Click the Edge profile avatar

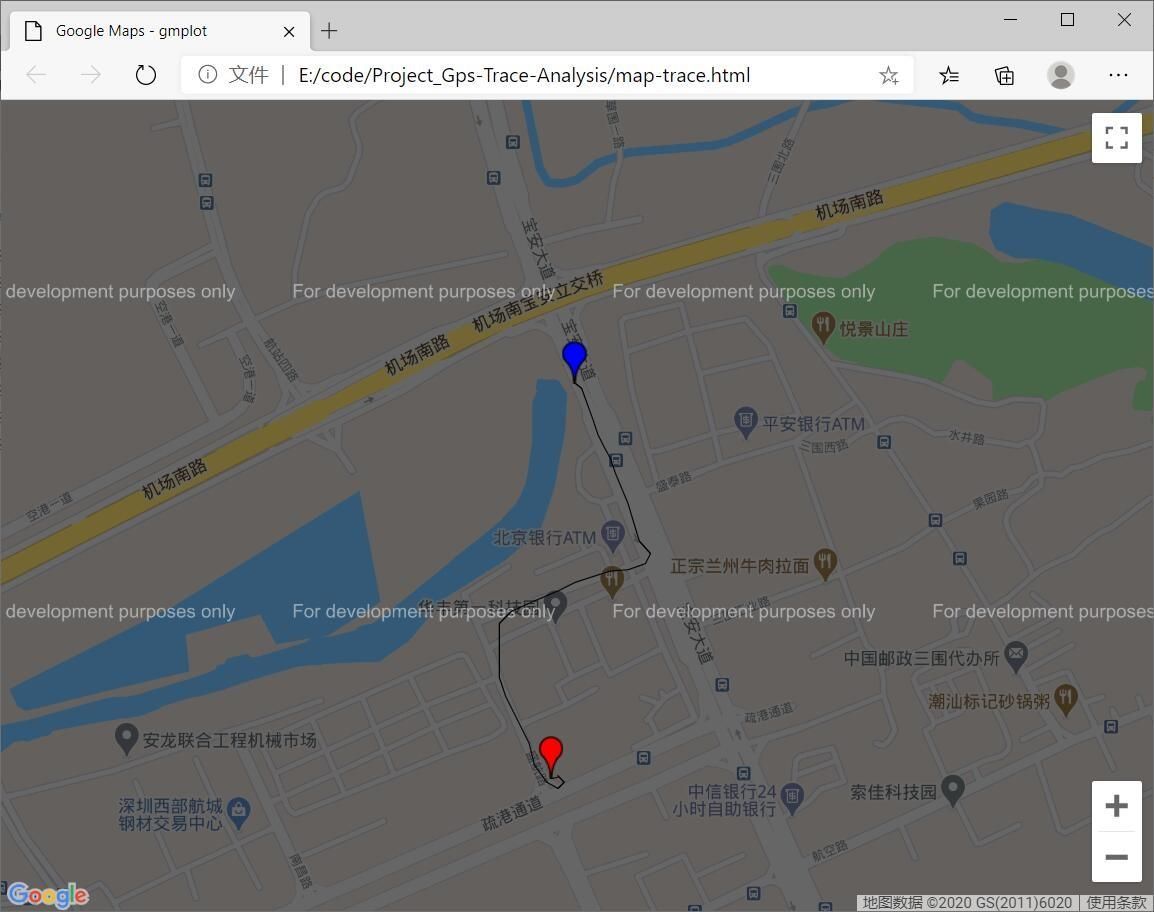[x=1060, y=75]
